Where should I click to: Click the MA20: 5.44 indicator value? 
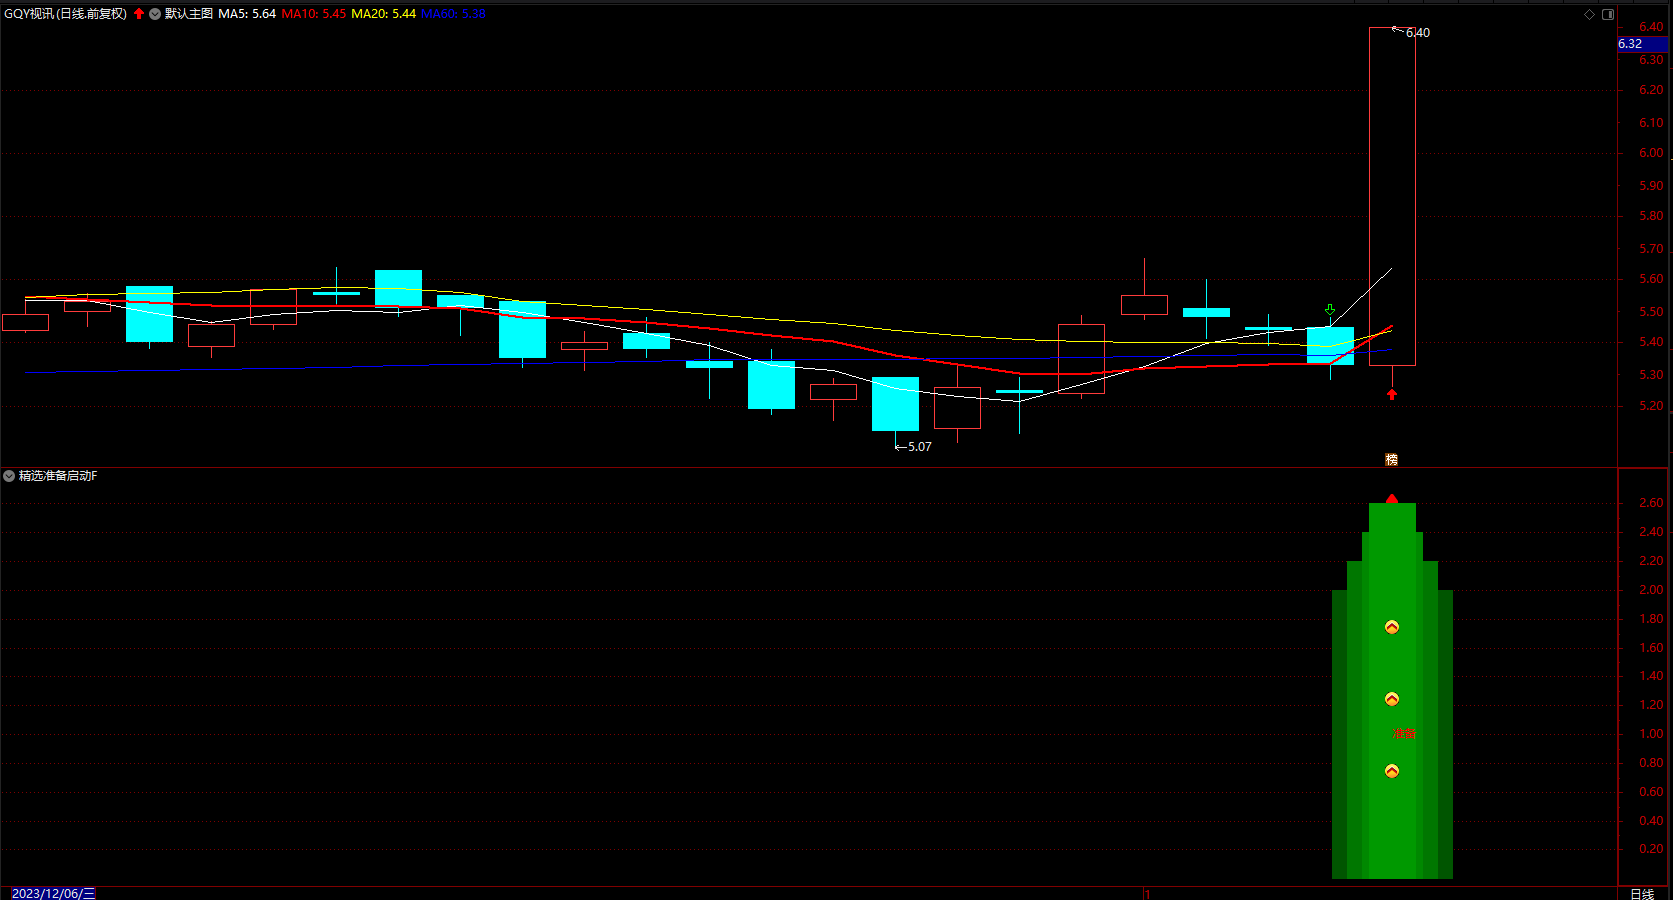[384, 14]
